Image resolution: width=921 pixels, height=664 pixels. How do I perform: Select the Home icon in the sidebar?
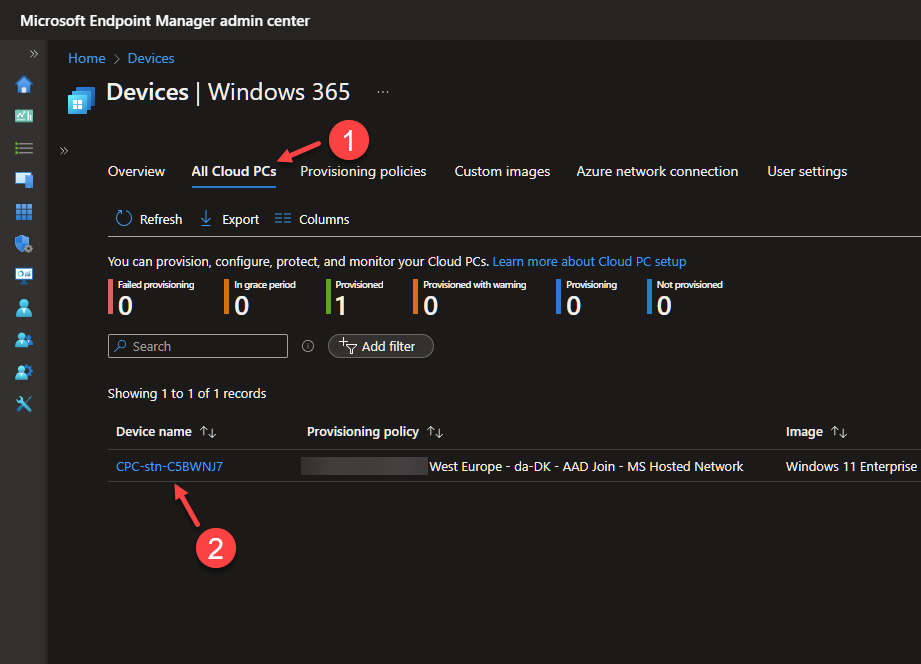pyautogui.click(x=23, y=85)
